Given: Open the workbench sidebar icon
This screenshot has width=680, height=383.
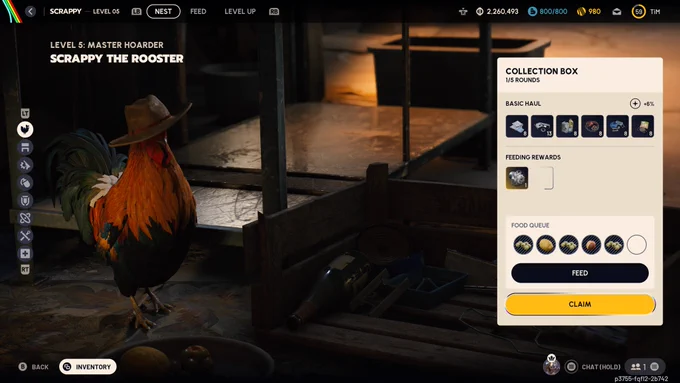Looking at the screenshot, I should click(25, 147).
